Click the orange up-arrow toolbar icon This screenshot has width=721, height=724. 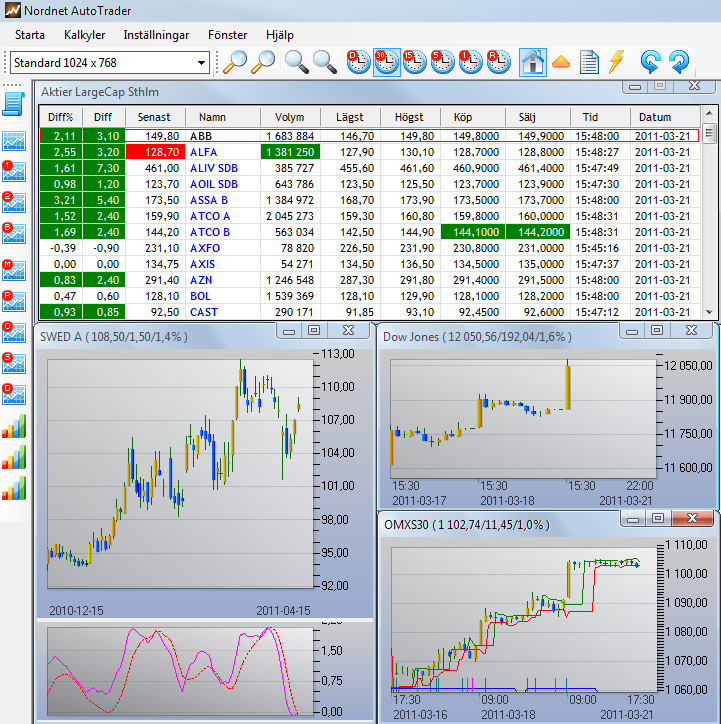(x=561, y=62)
